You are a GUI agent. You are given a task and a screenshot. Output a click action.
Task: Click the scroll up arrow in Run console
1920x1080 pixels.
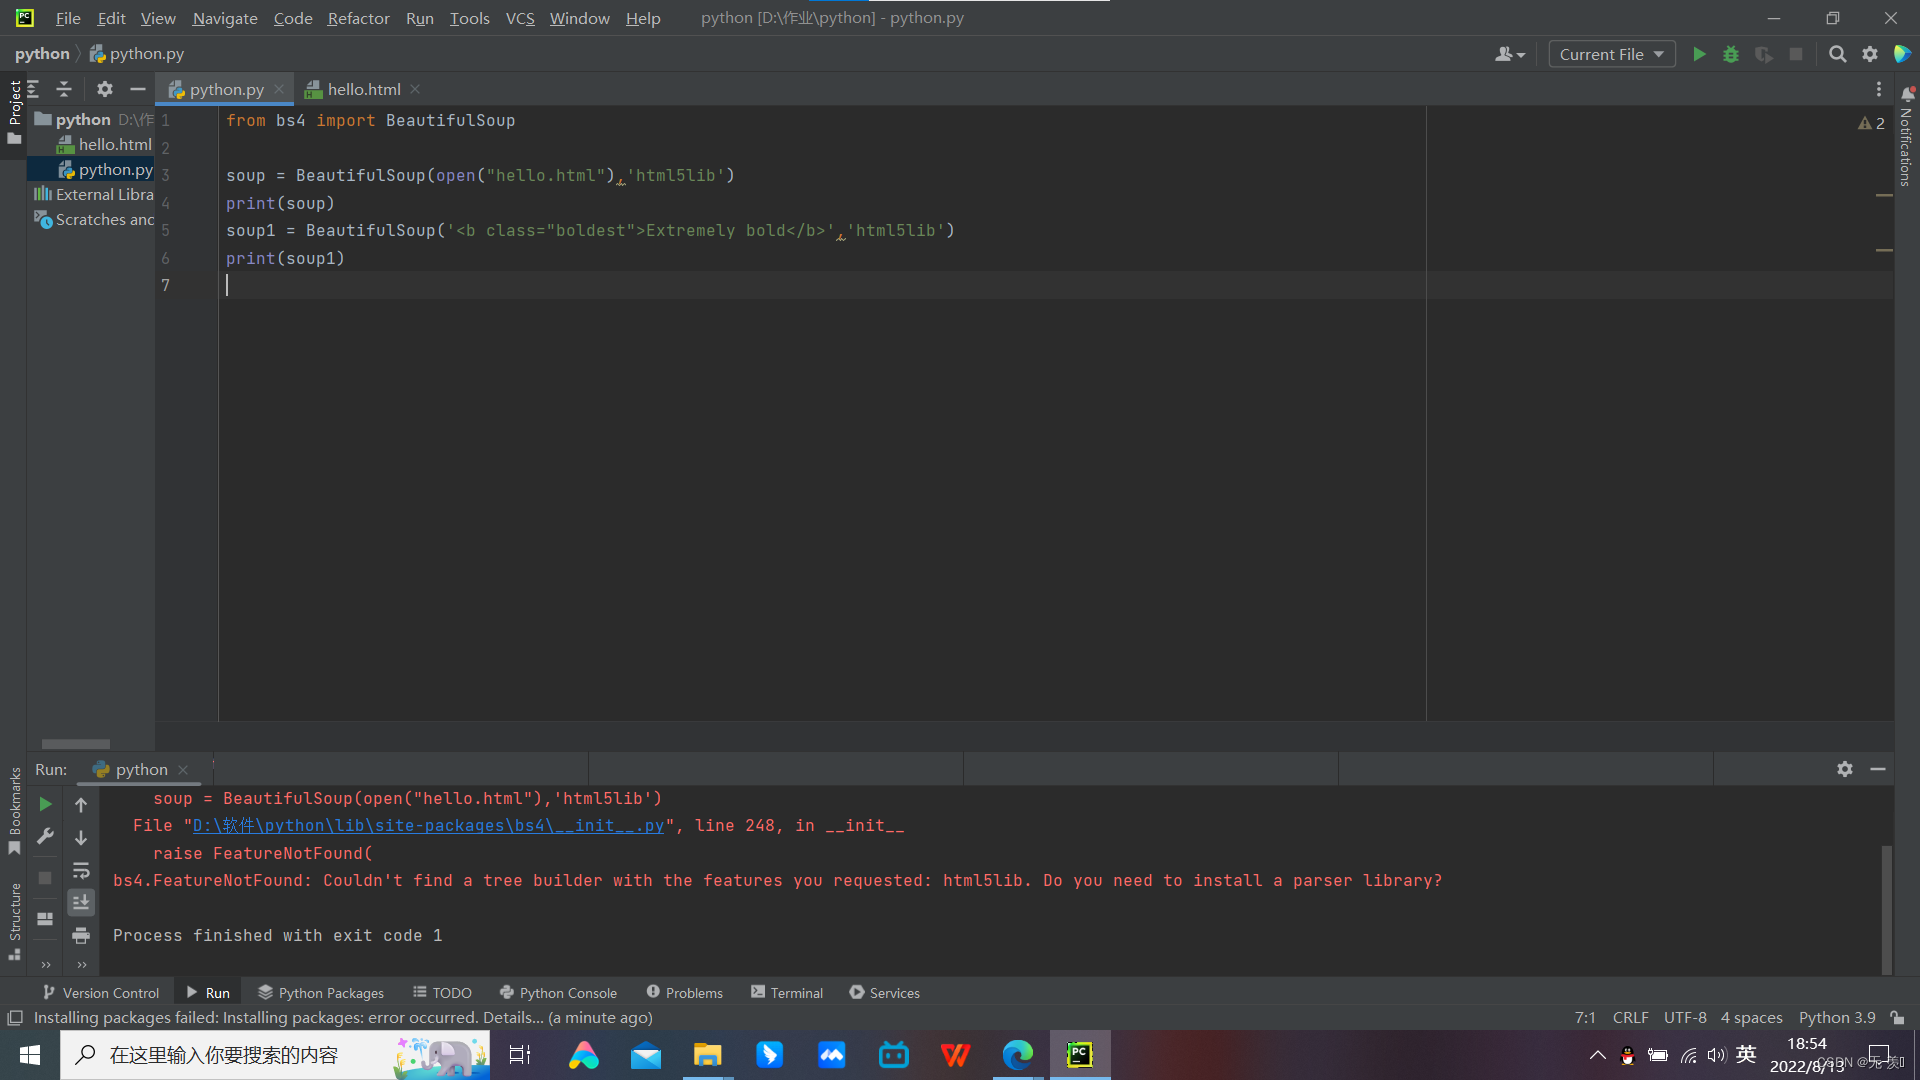click(x=79, y=802)
